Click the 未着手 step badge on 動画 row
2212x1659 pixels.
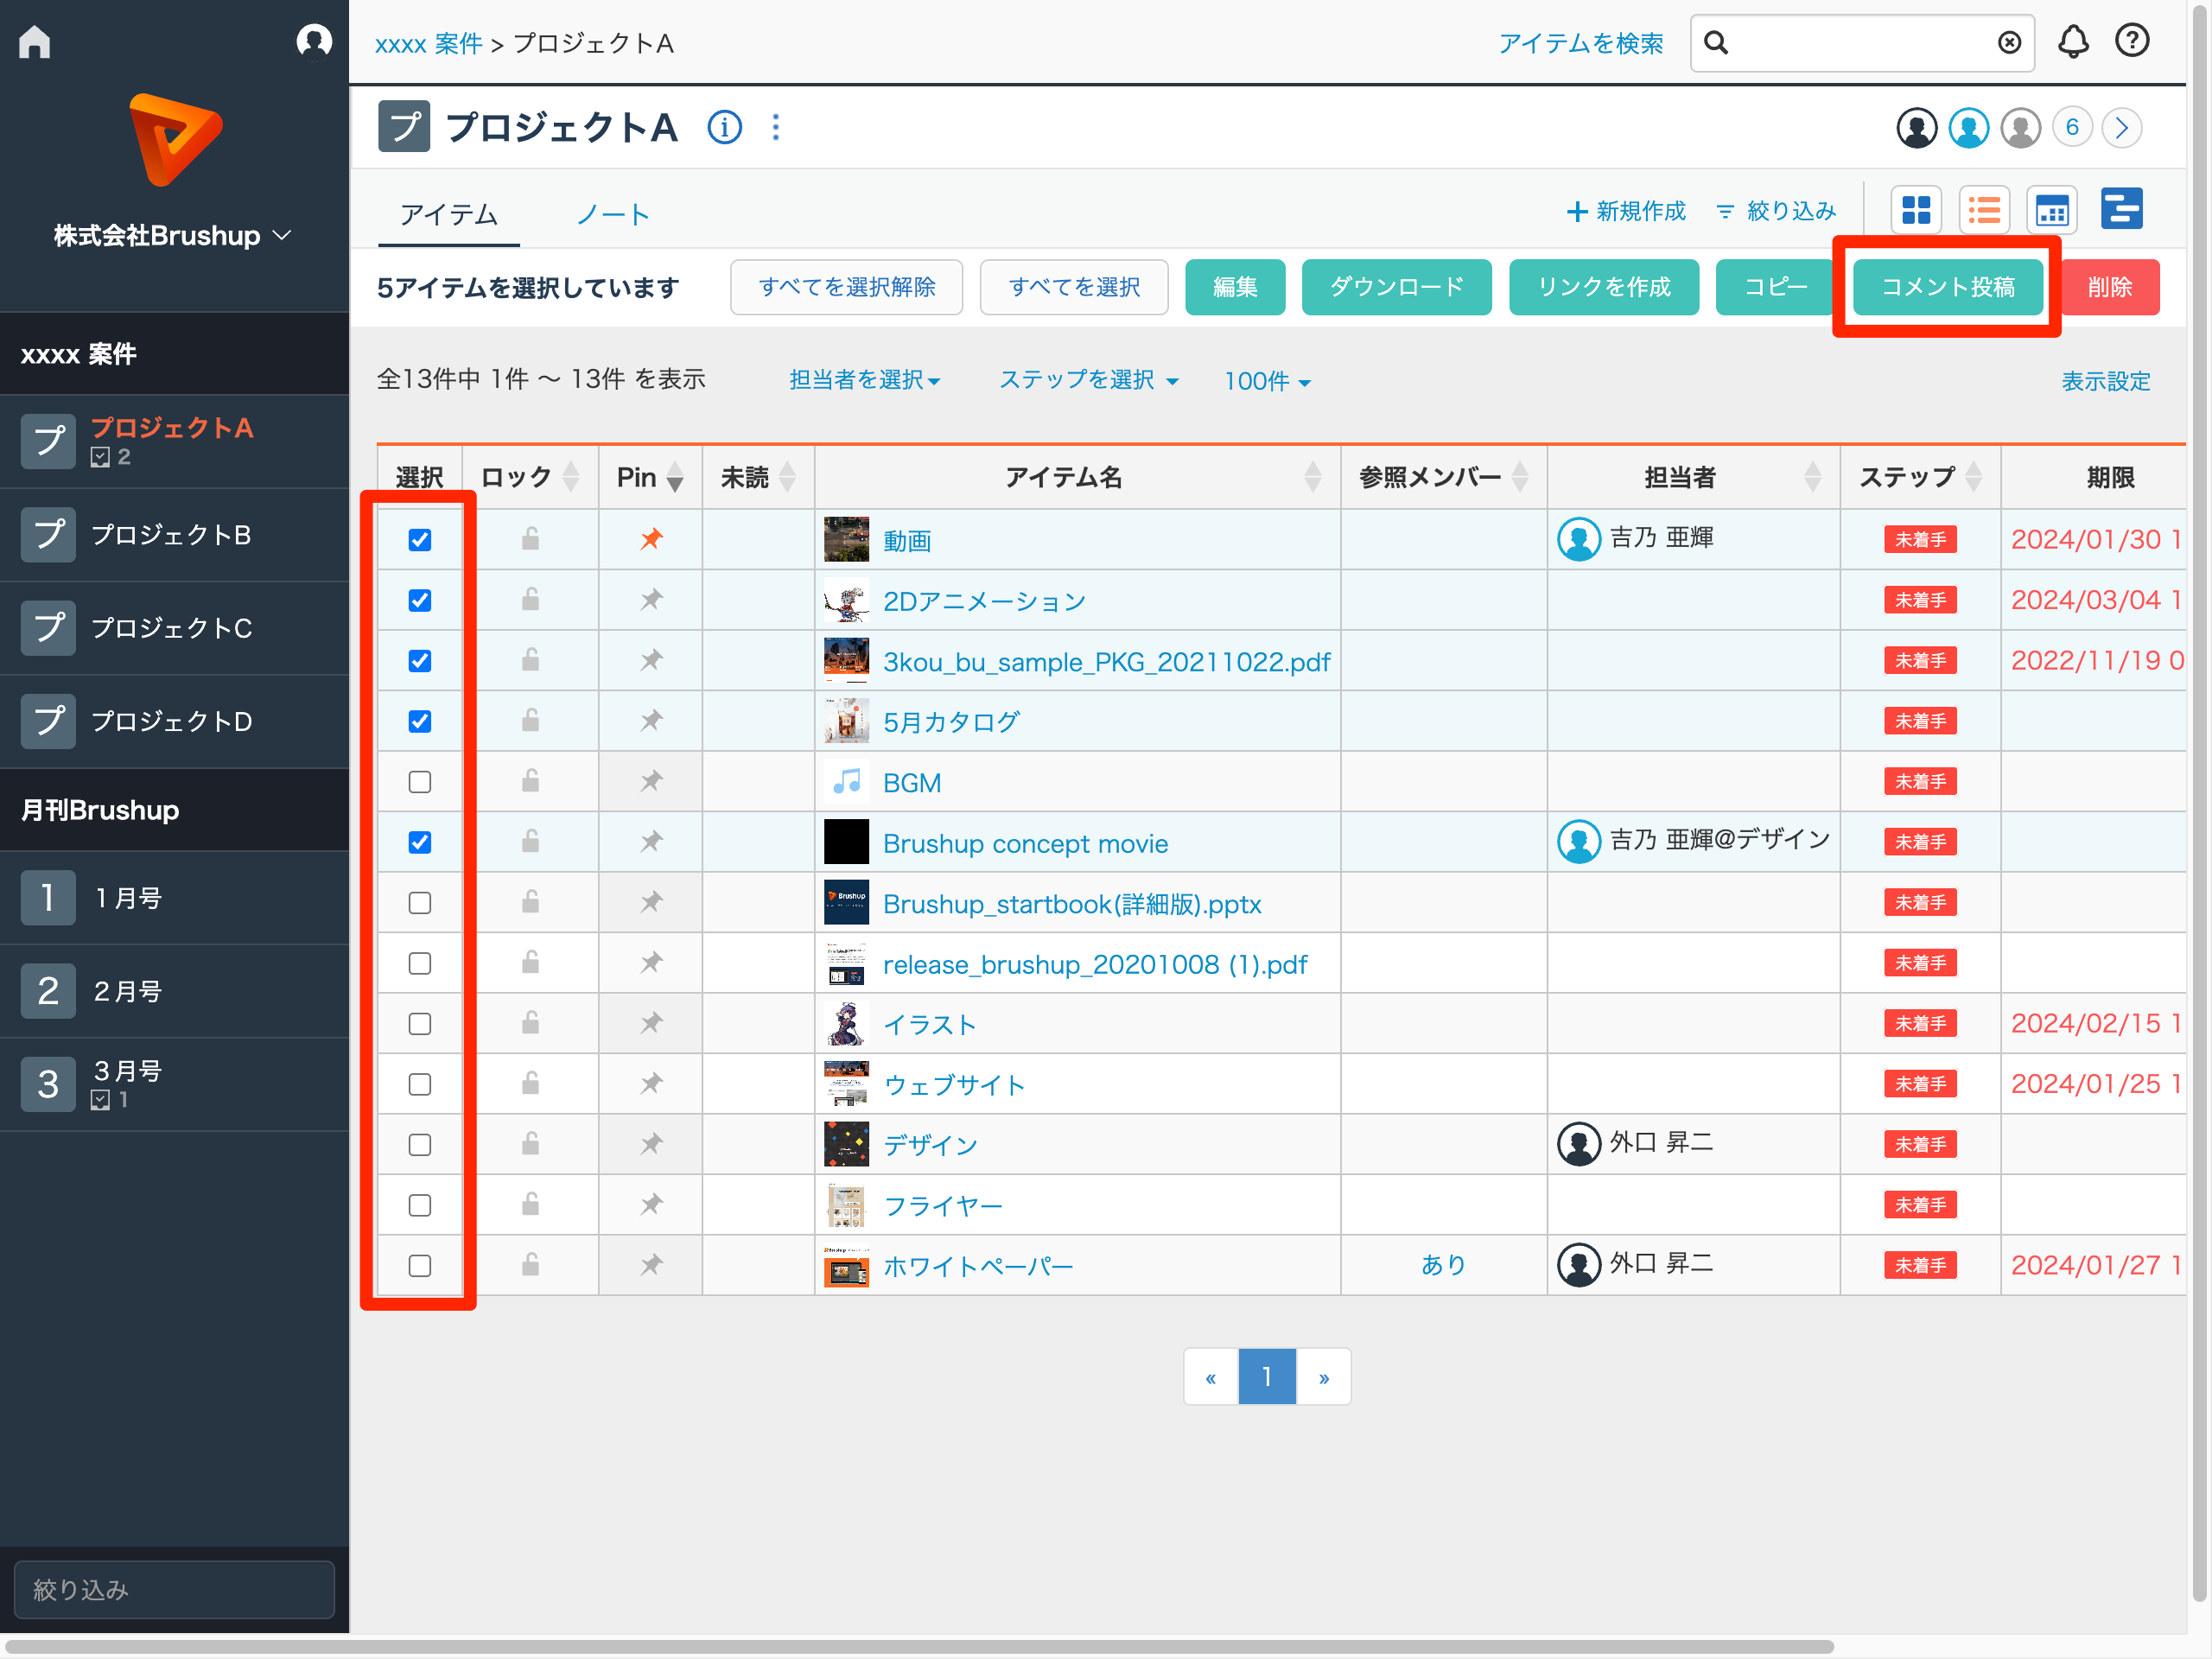tap(1920, 540)
